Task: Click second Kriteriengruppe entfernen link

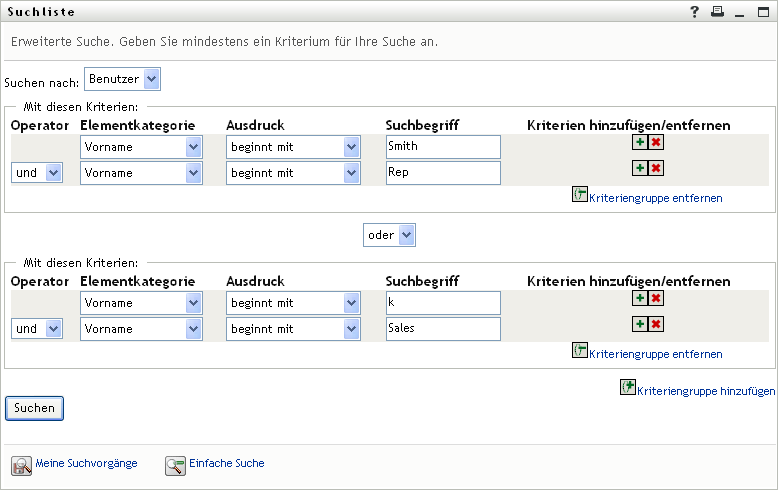Action: tap(655, 354)
